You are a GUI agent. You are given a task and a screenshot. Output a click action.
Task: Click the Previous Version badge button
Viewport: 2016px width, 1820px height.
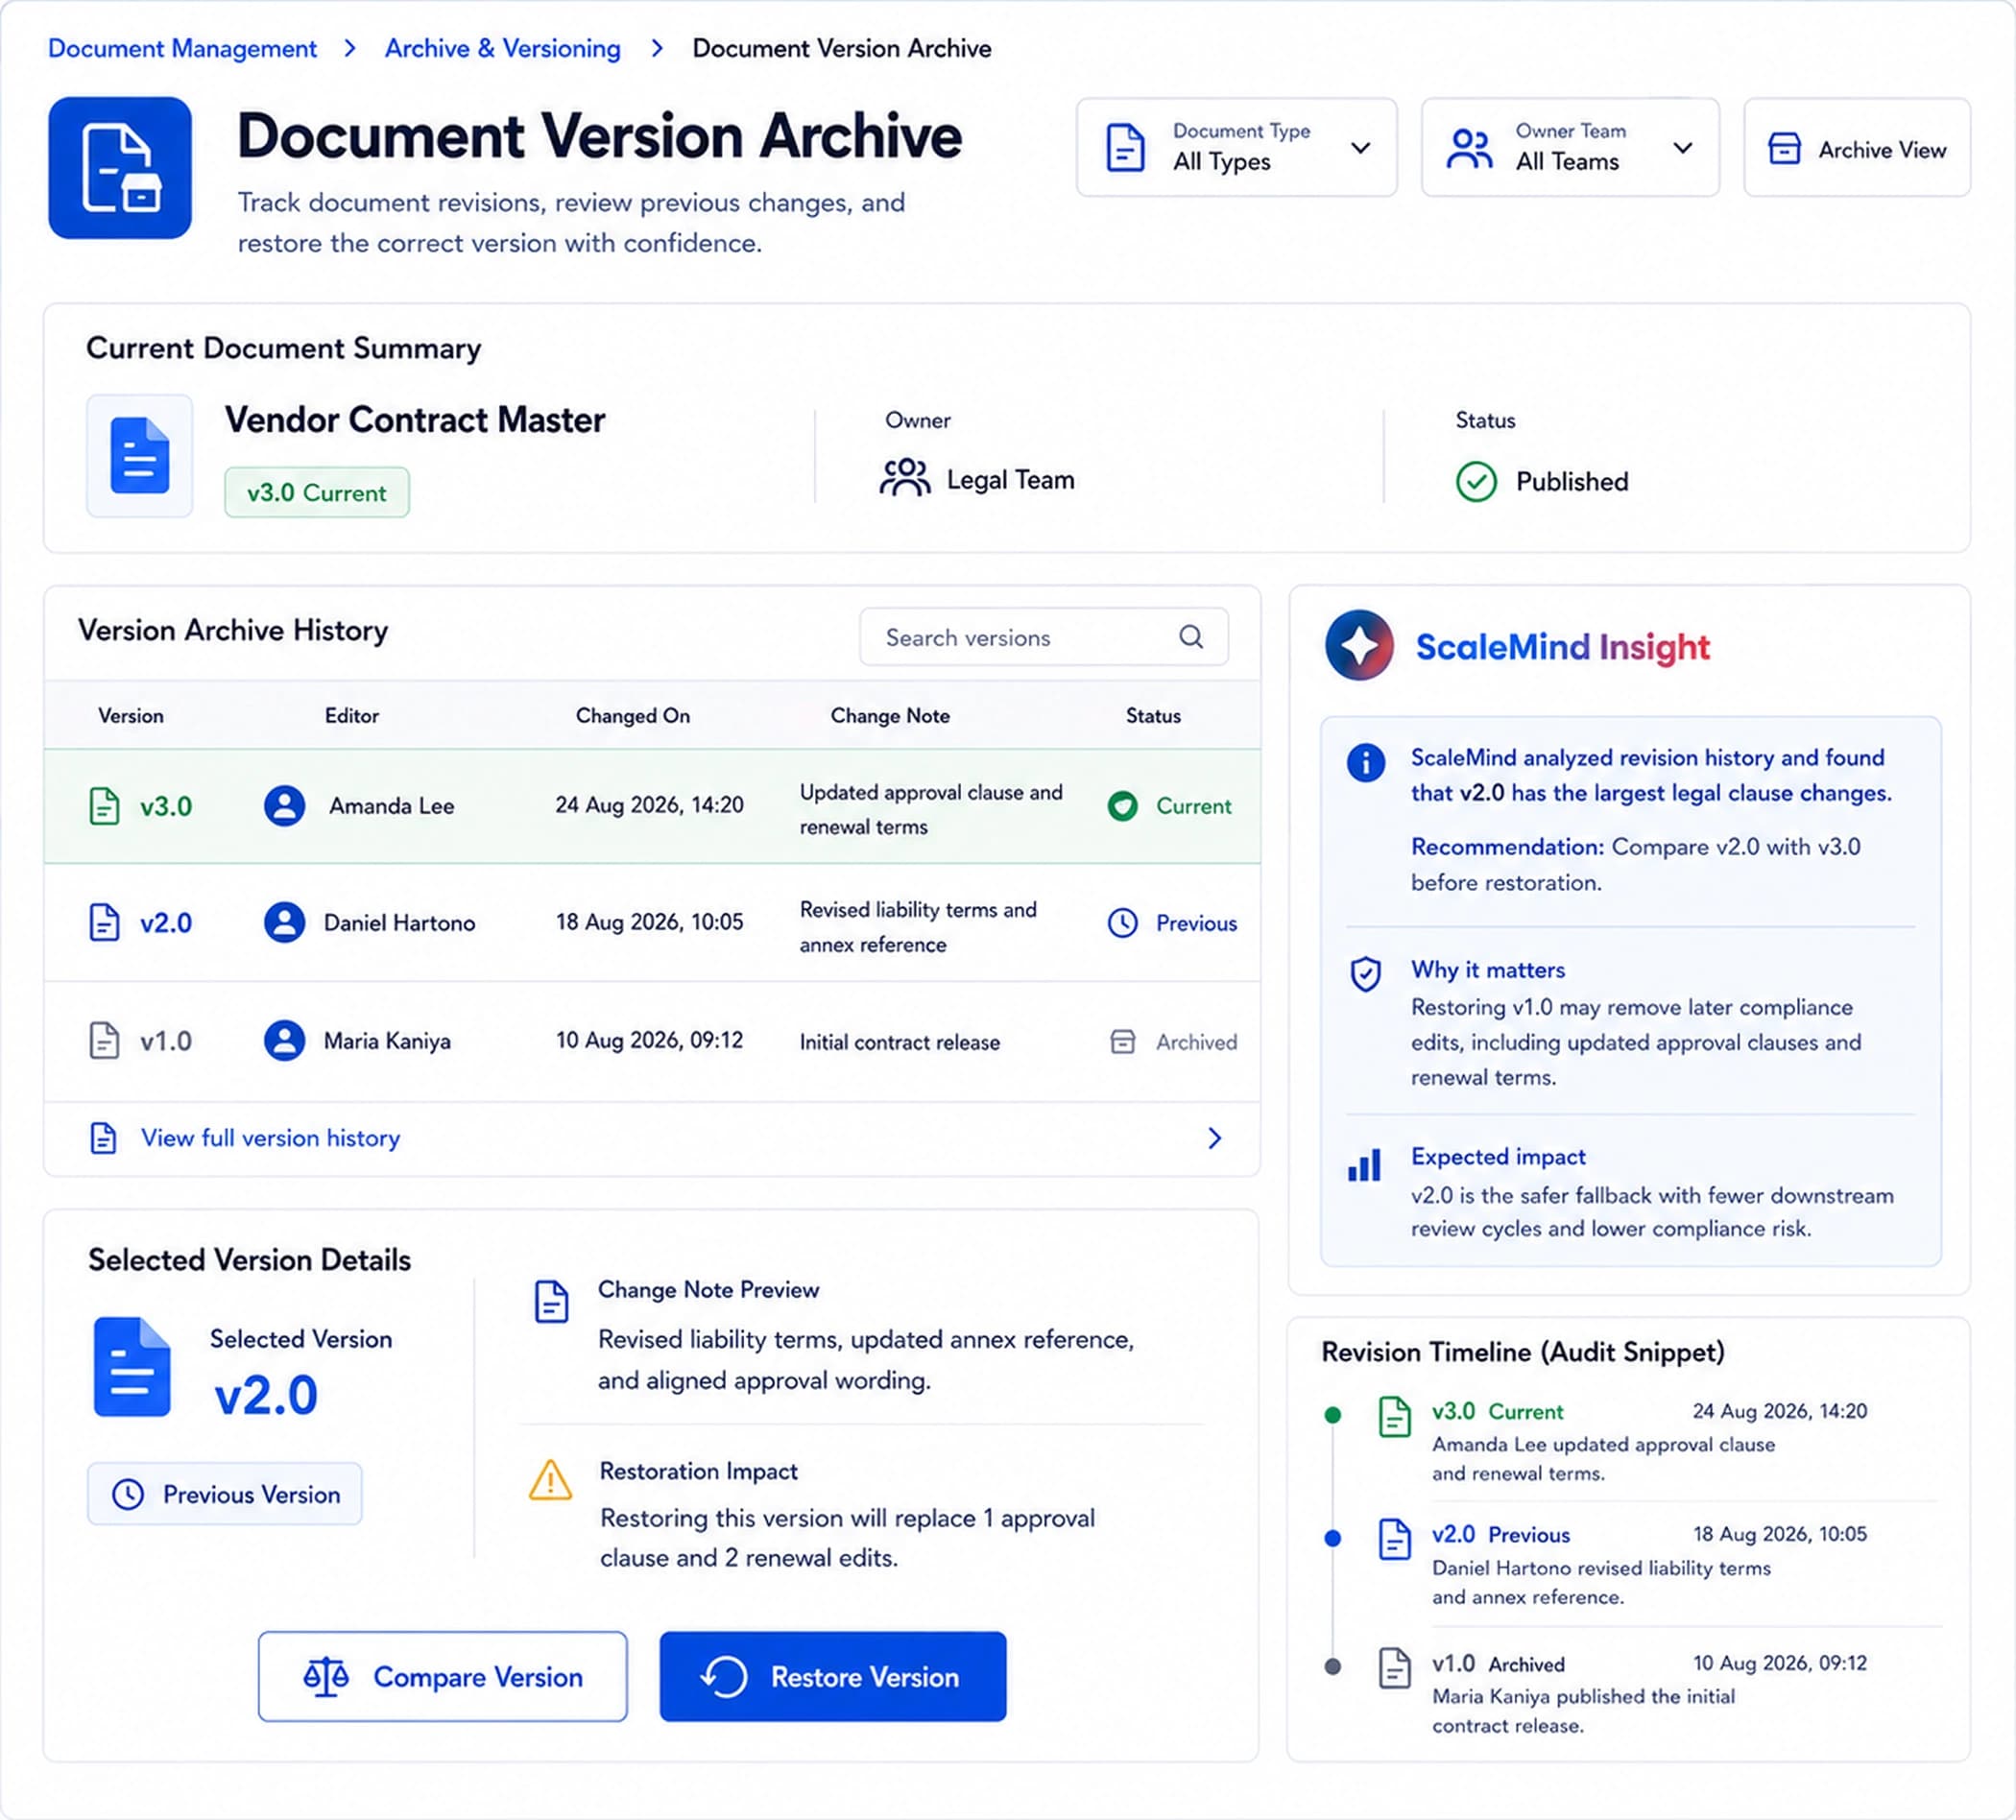225,1494
